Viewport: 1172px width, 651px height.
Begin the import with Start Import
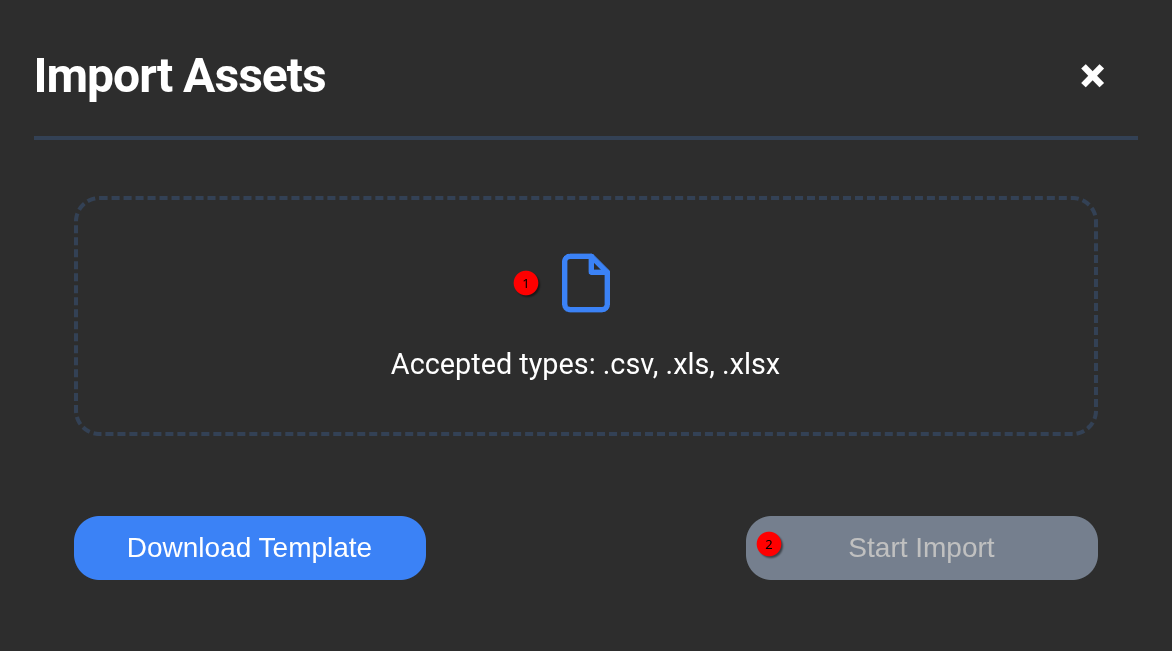click(921, 548)
